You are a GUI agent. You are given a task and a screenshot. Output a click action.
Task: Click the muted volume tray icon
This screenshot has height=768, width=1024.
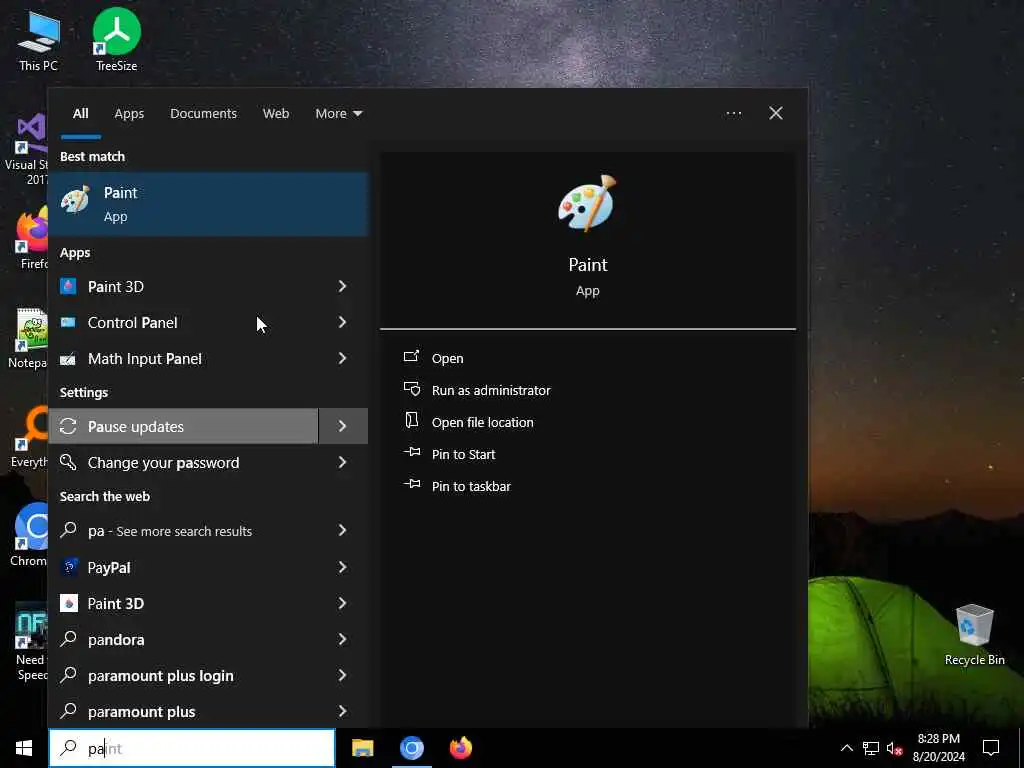895,748
